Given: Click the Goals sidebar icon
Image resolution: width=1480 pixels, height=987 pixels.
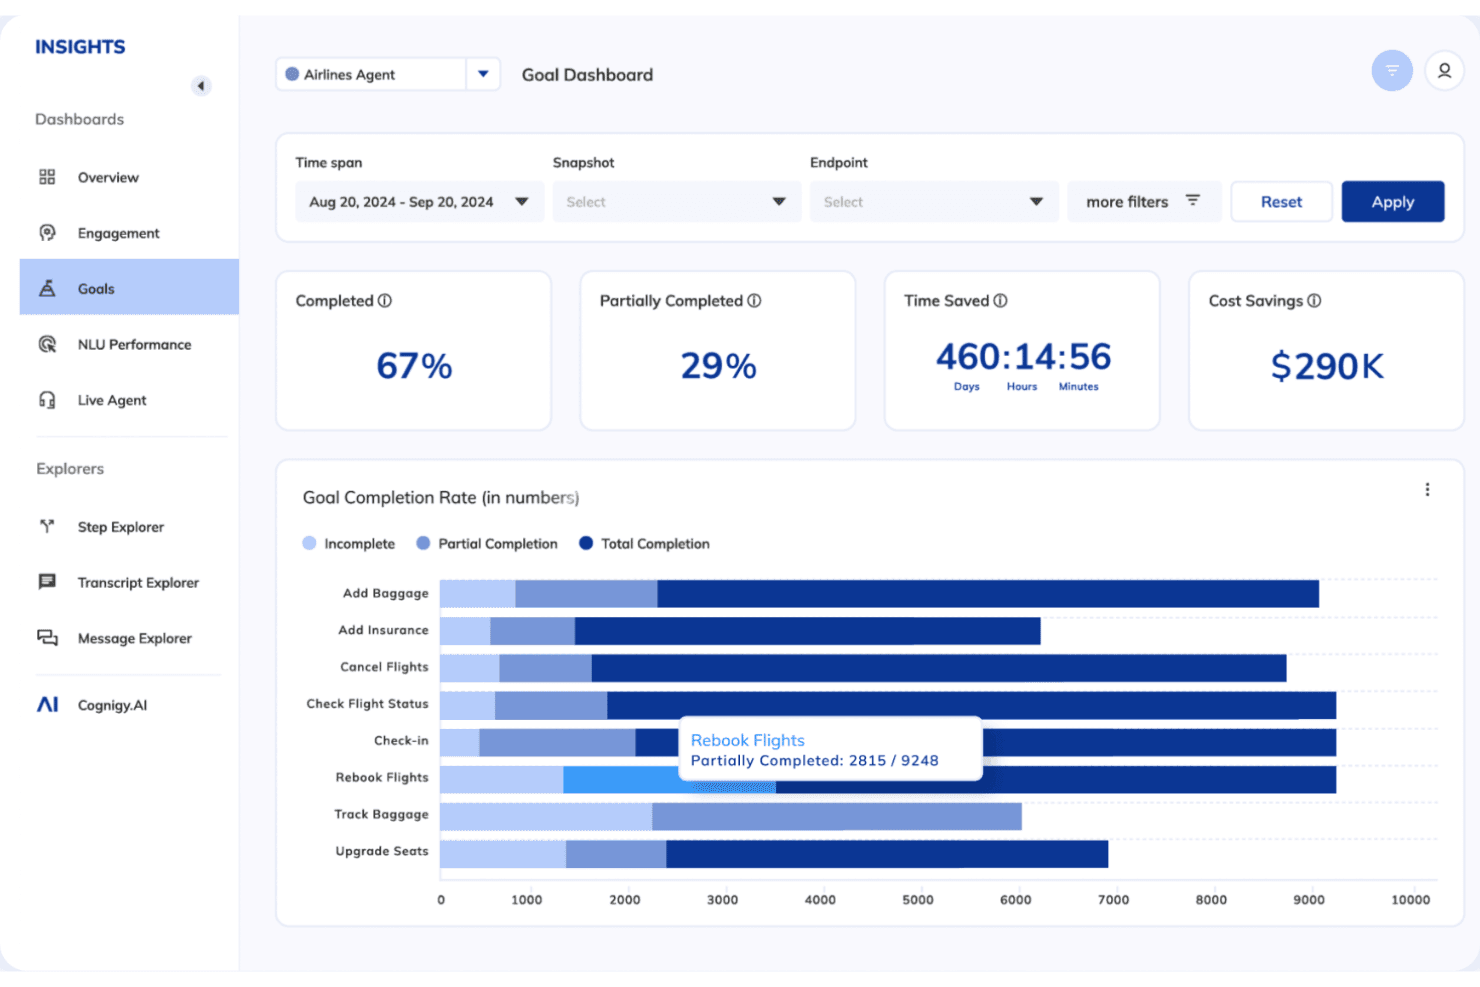Looking at the screenshot, I should point(47,289).
